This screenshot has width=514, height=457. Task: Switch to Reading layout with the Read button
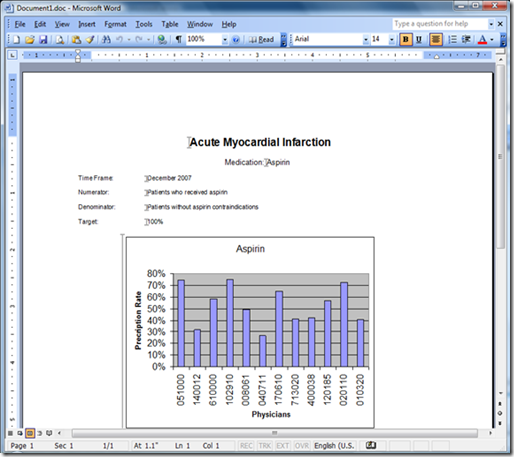261,40
